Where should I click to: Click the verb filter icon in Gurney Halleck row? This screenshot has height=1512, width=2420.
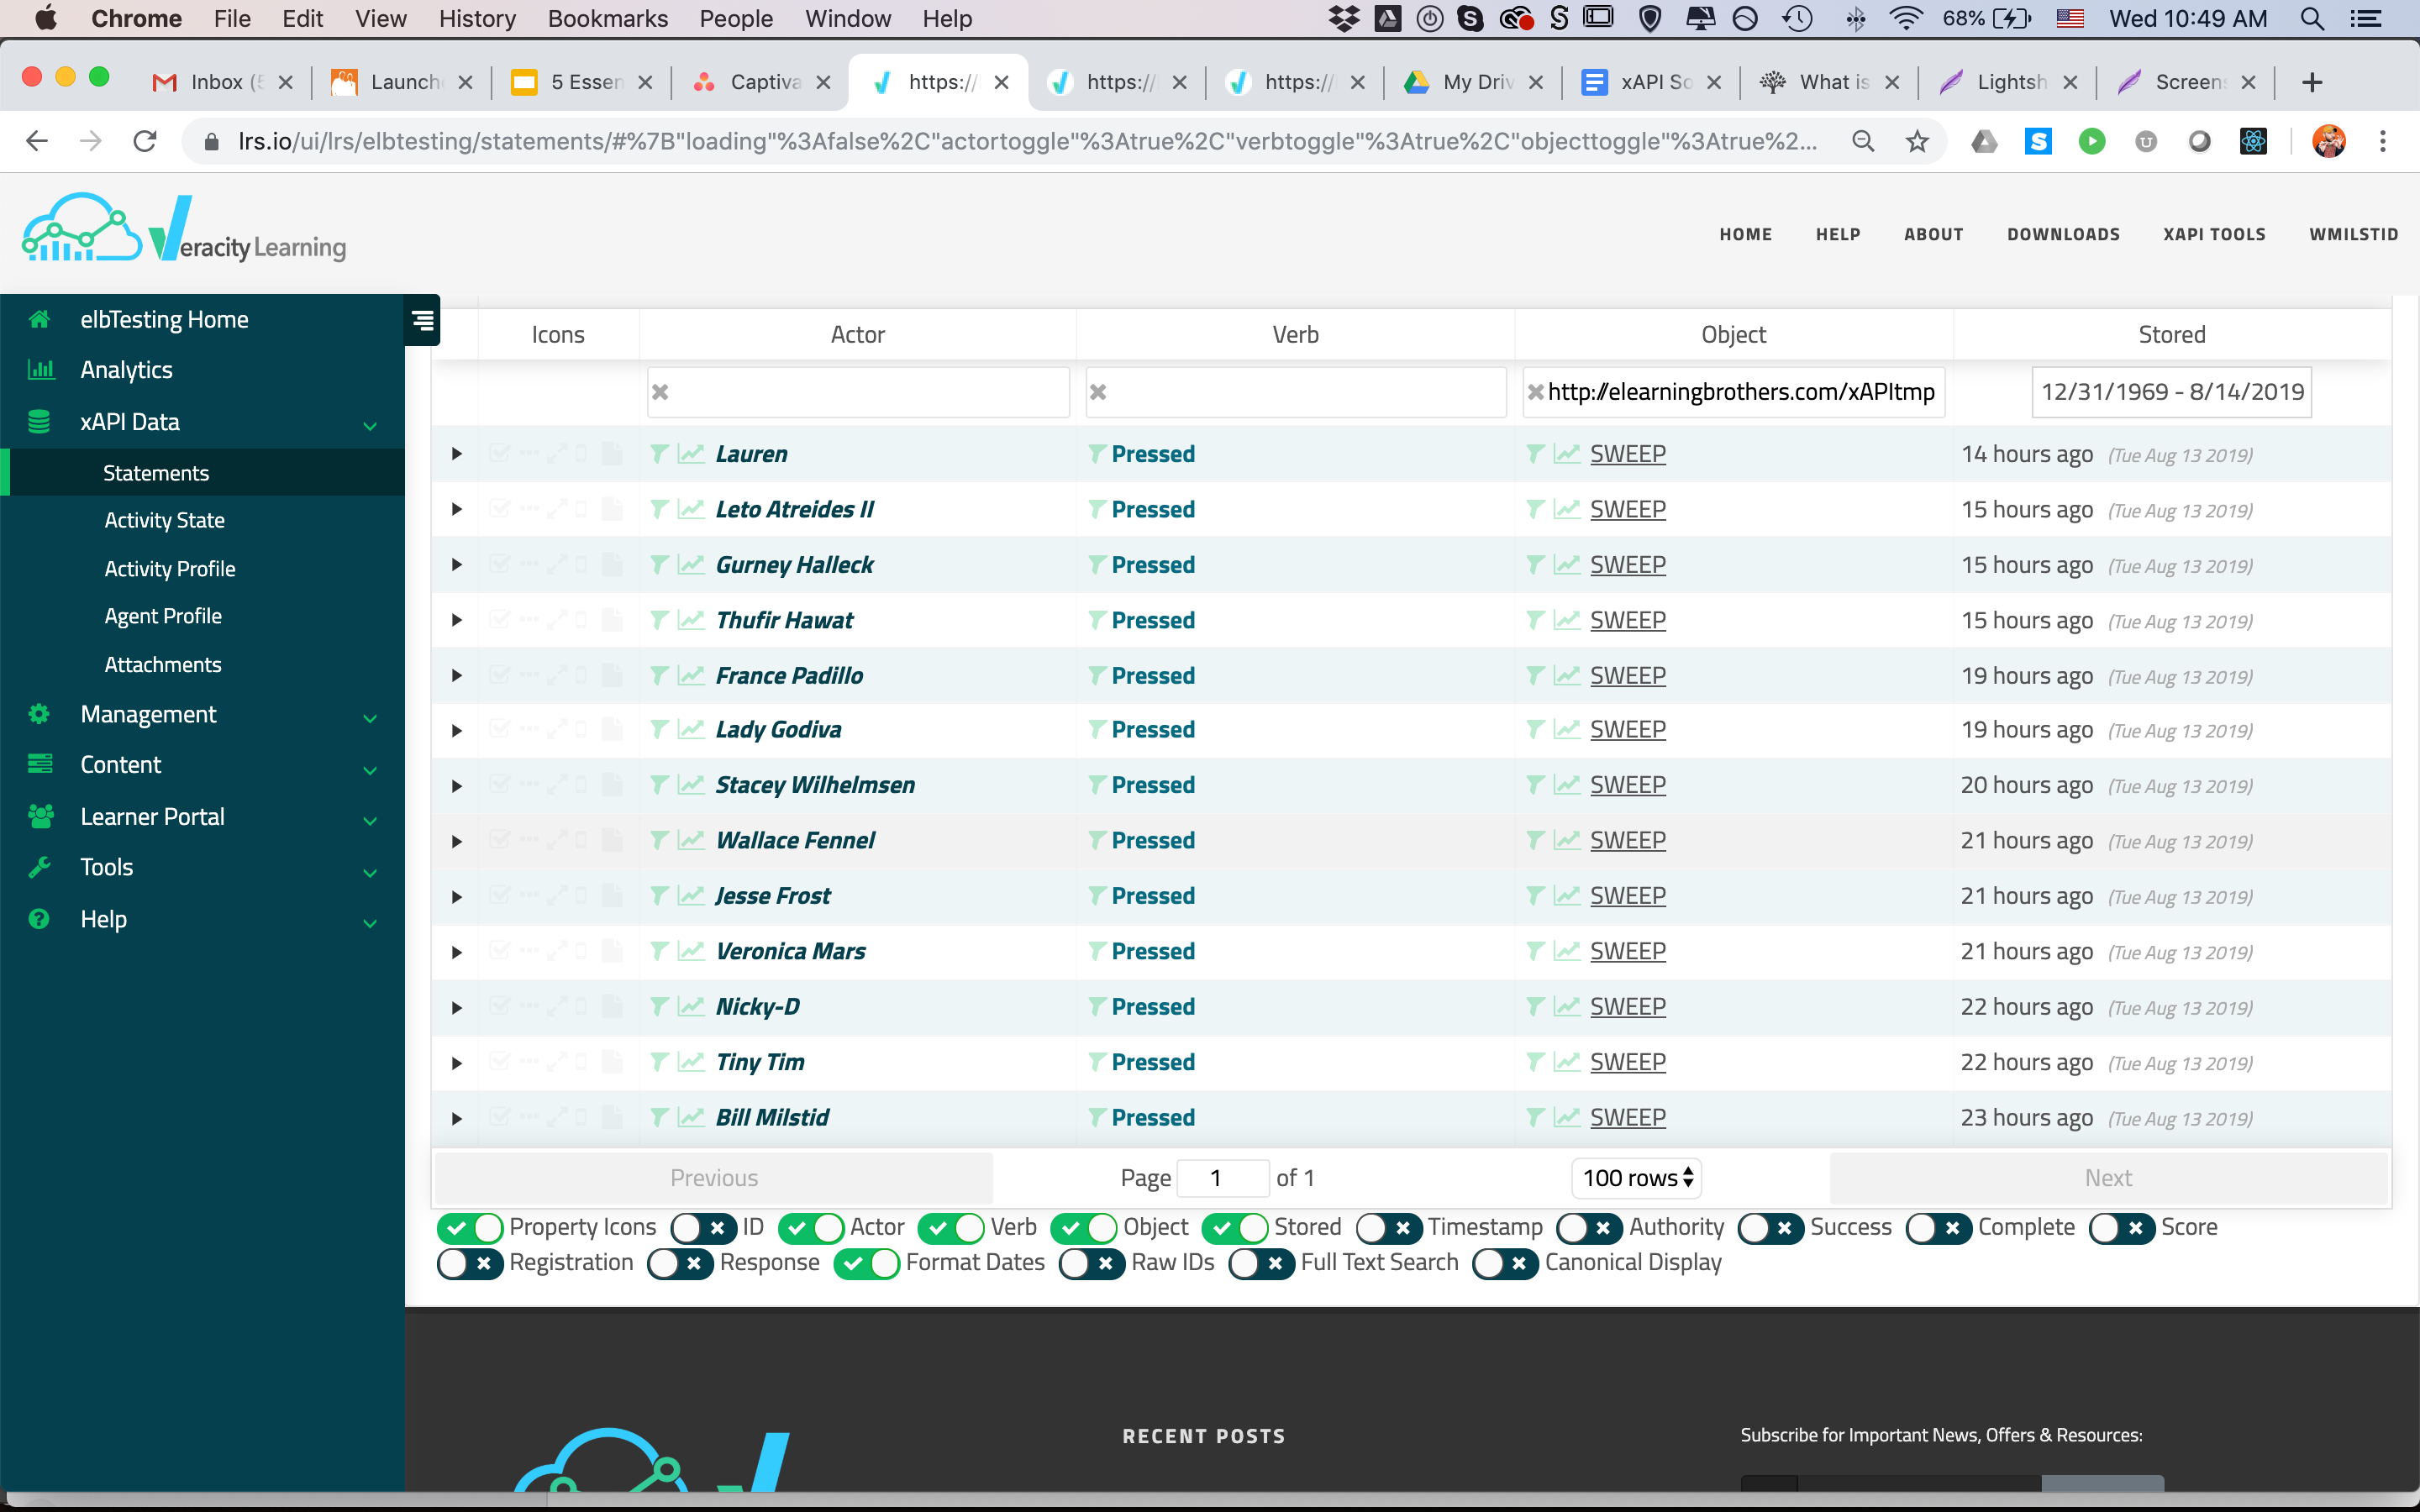tap(1097, 565)
